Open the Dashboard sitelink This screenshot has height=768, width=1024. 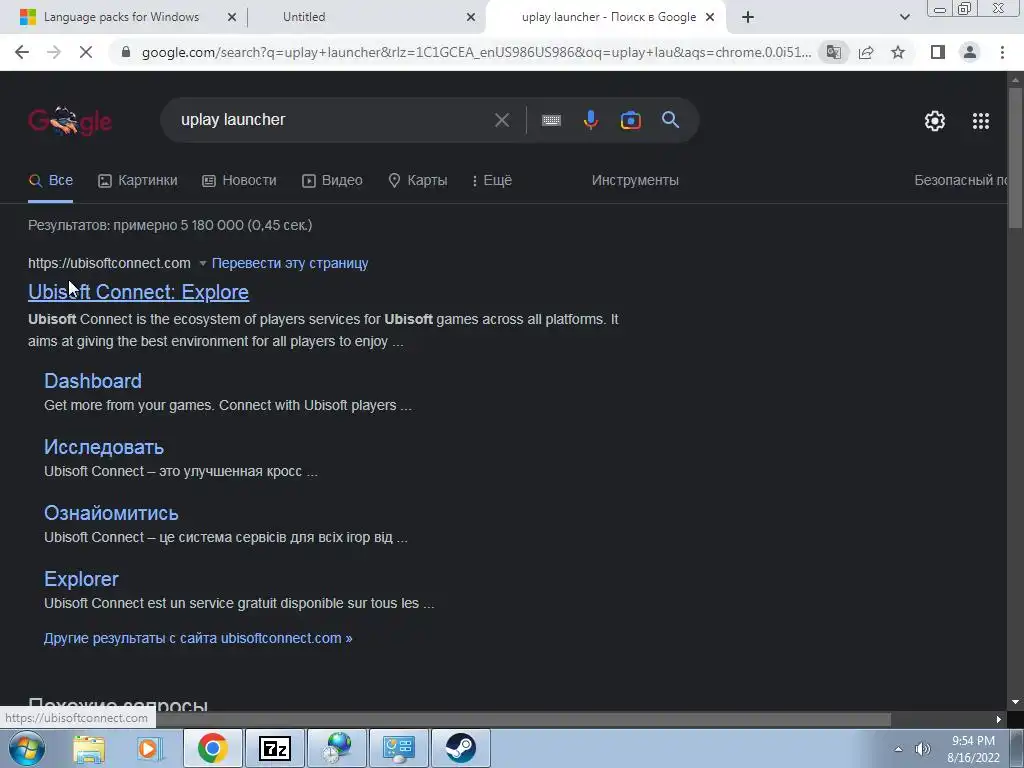coord(93,381)
